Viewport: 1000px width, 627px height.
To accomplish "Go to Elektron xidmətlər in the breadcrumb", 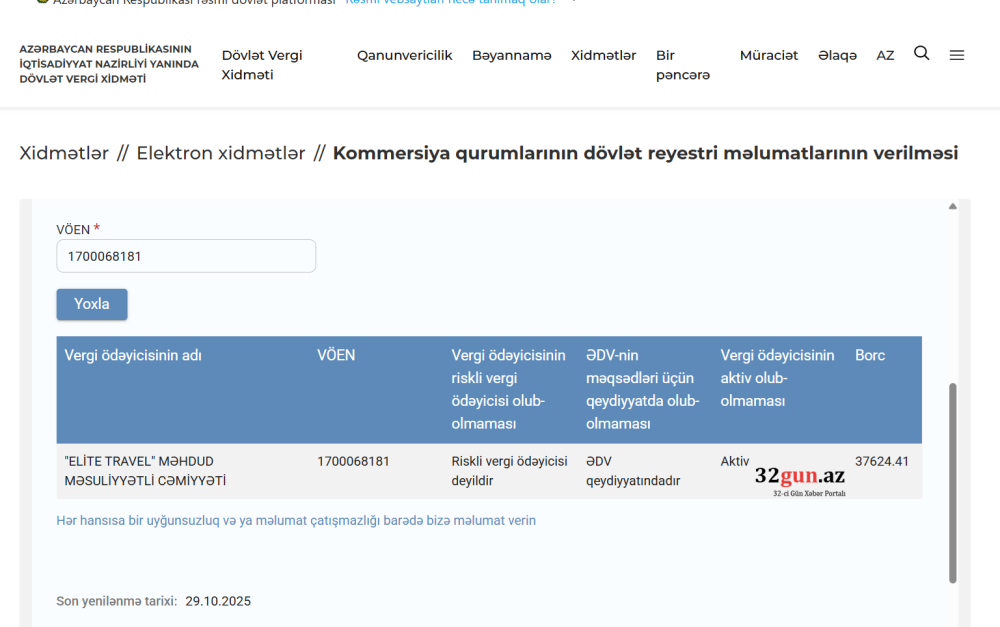I will [x=220, y=153].
